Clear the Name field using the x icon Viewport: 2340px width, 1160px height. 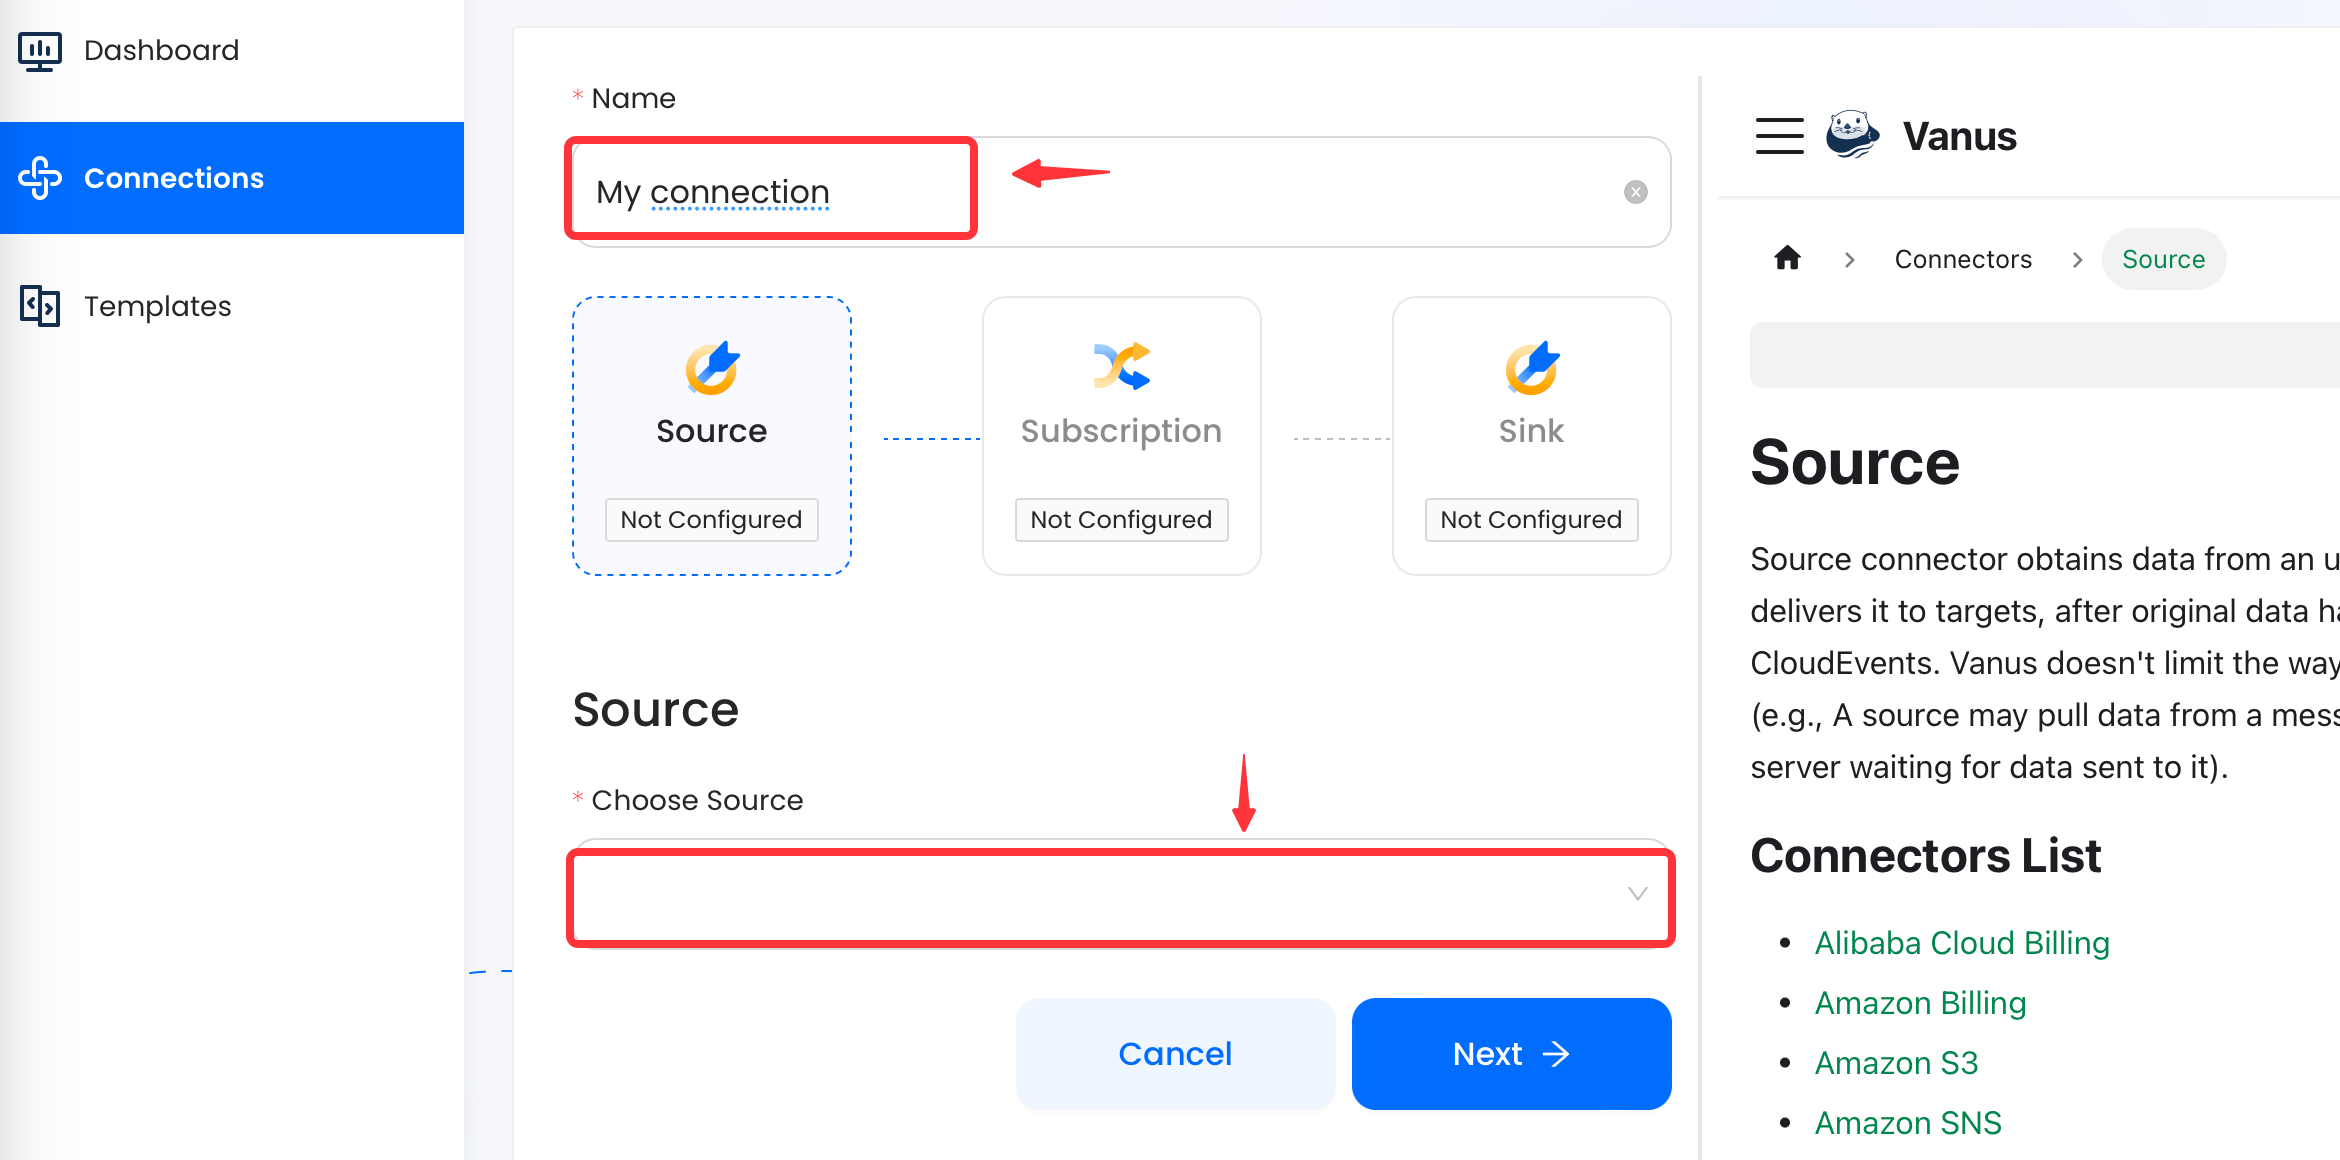[1635, 191]
